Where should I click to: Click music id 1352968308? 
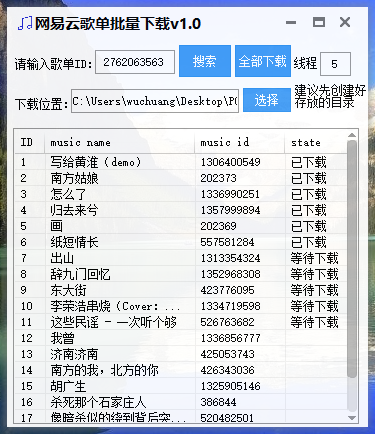point(230,274)
